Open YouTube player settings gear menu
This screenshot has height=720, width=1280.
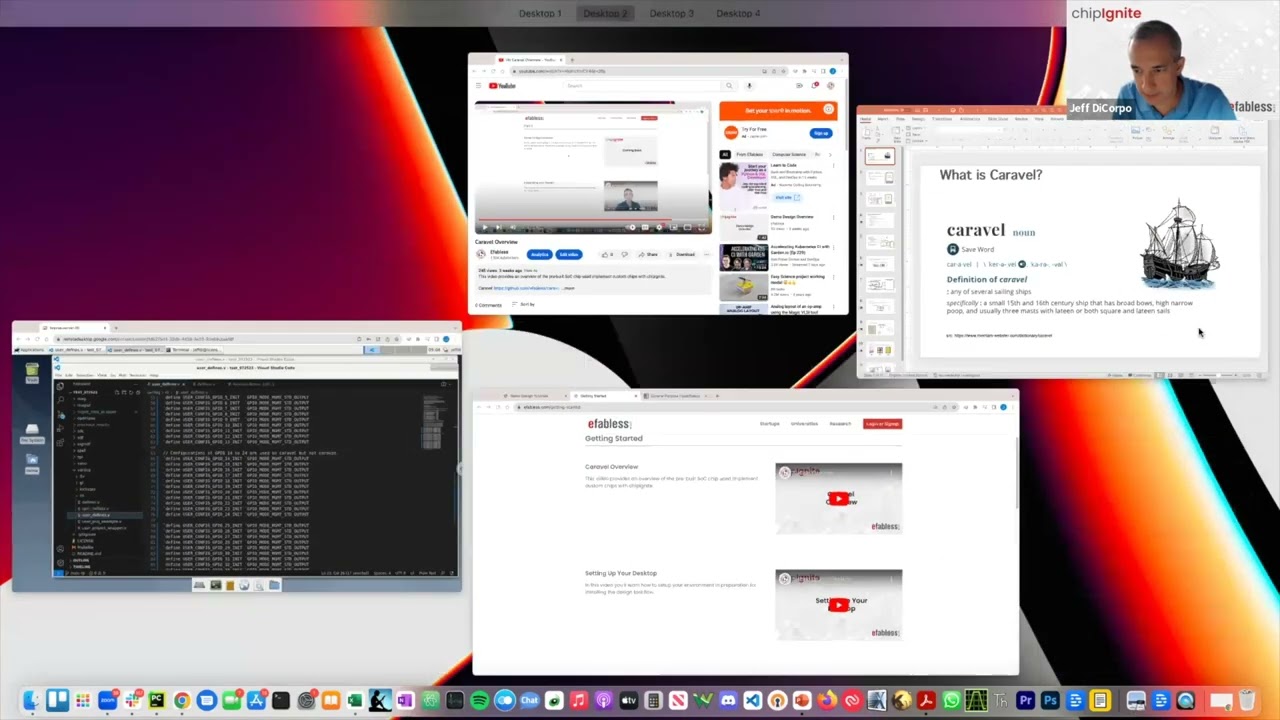pos(660,228)
